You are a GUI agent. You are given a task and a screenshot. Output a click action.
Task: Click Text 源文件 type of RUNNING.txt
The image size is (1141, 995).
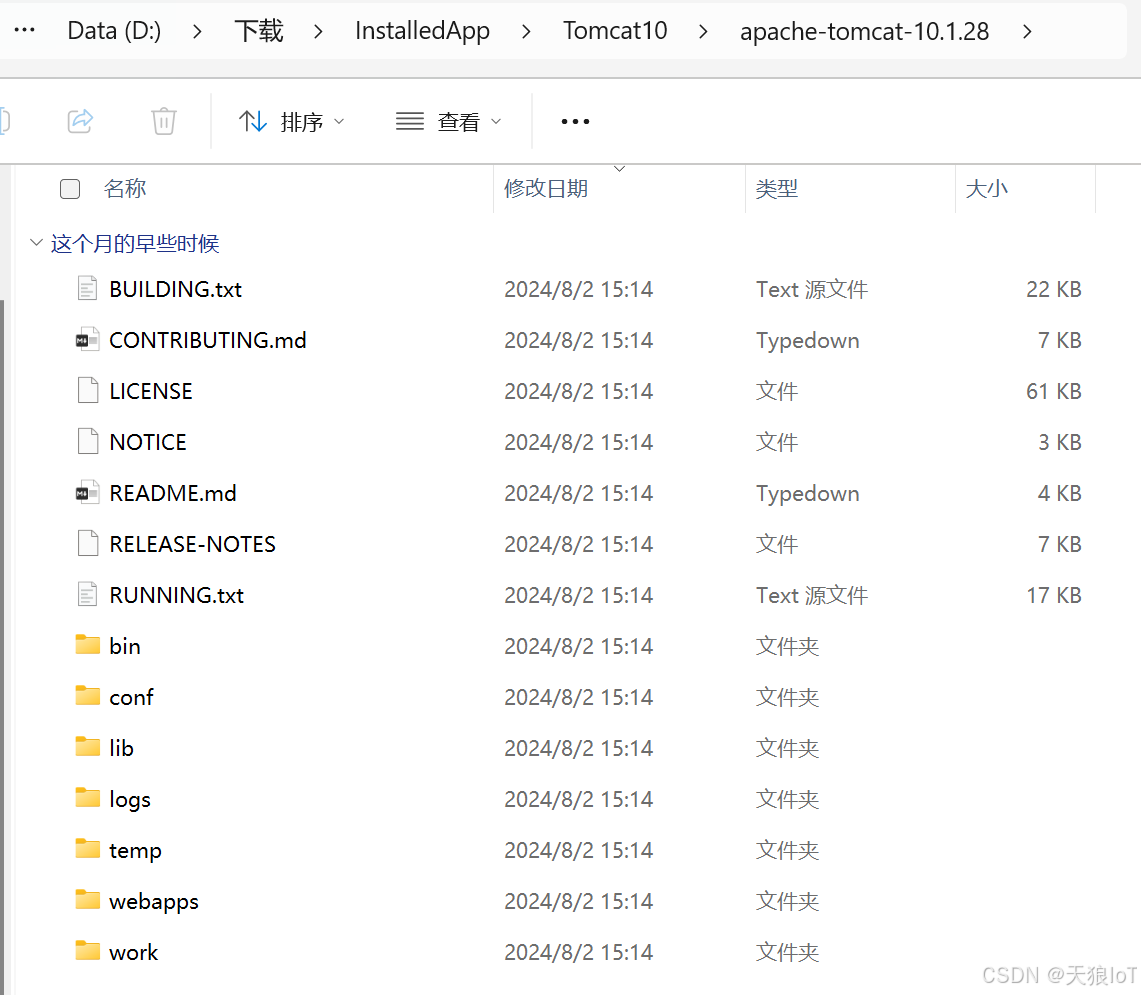tap(812, 595)
